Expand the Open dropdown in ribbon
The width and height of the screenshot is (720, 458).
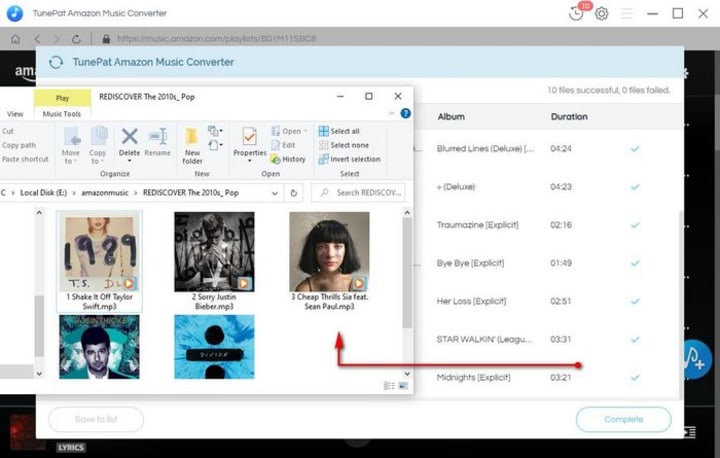(x=306, y=131)
